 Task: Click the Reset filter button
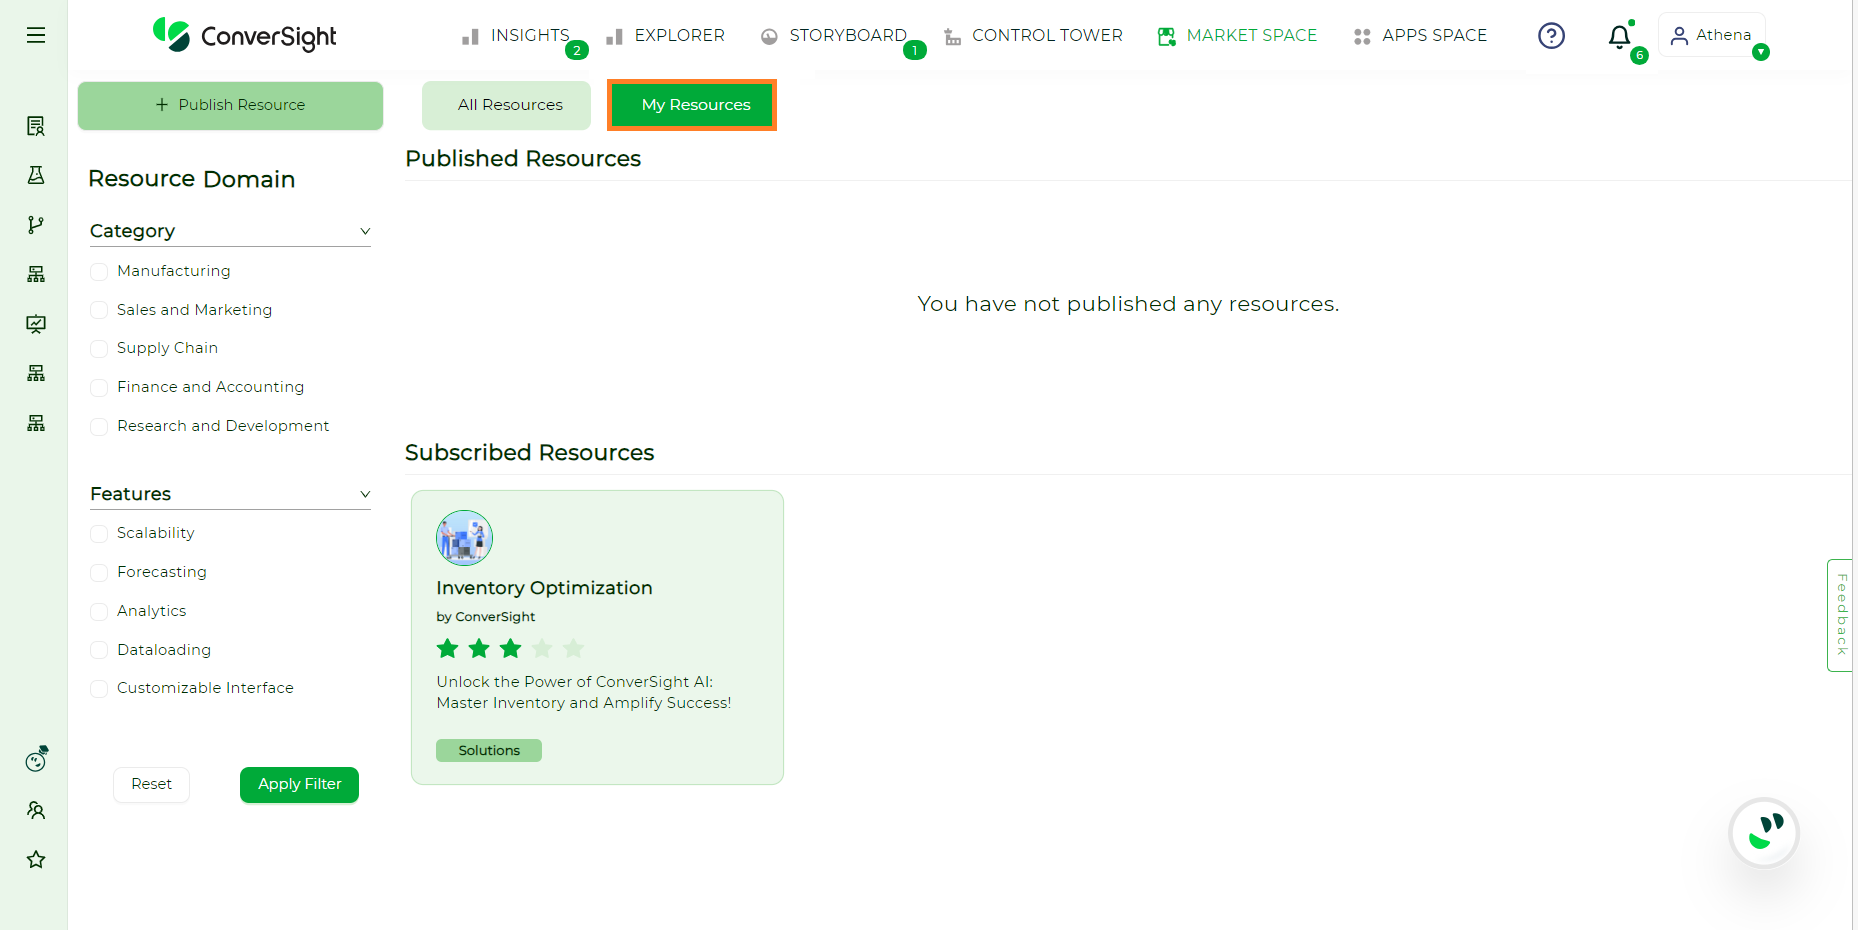(x=151, y=784)
